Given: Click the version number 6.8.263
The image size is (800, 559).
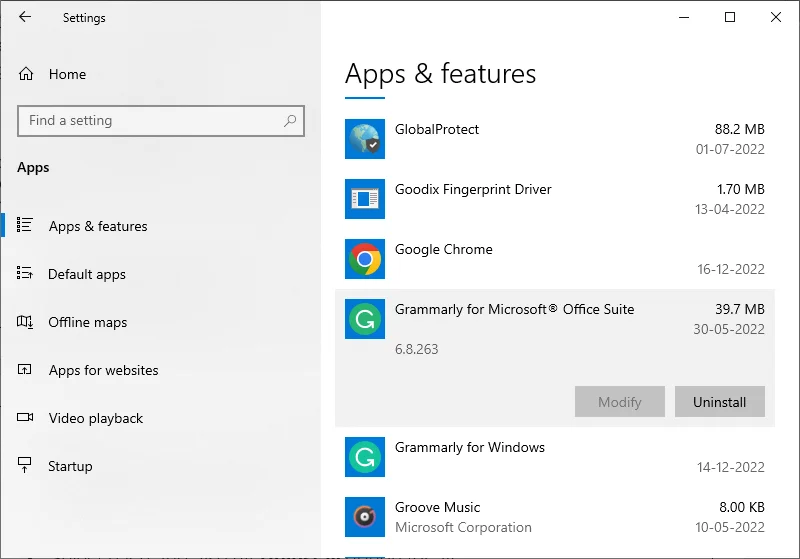Looking at the screenshot, I should coord(416,349).
